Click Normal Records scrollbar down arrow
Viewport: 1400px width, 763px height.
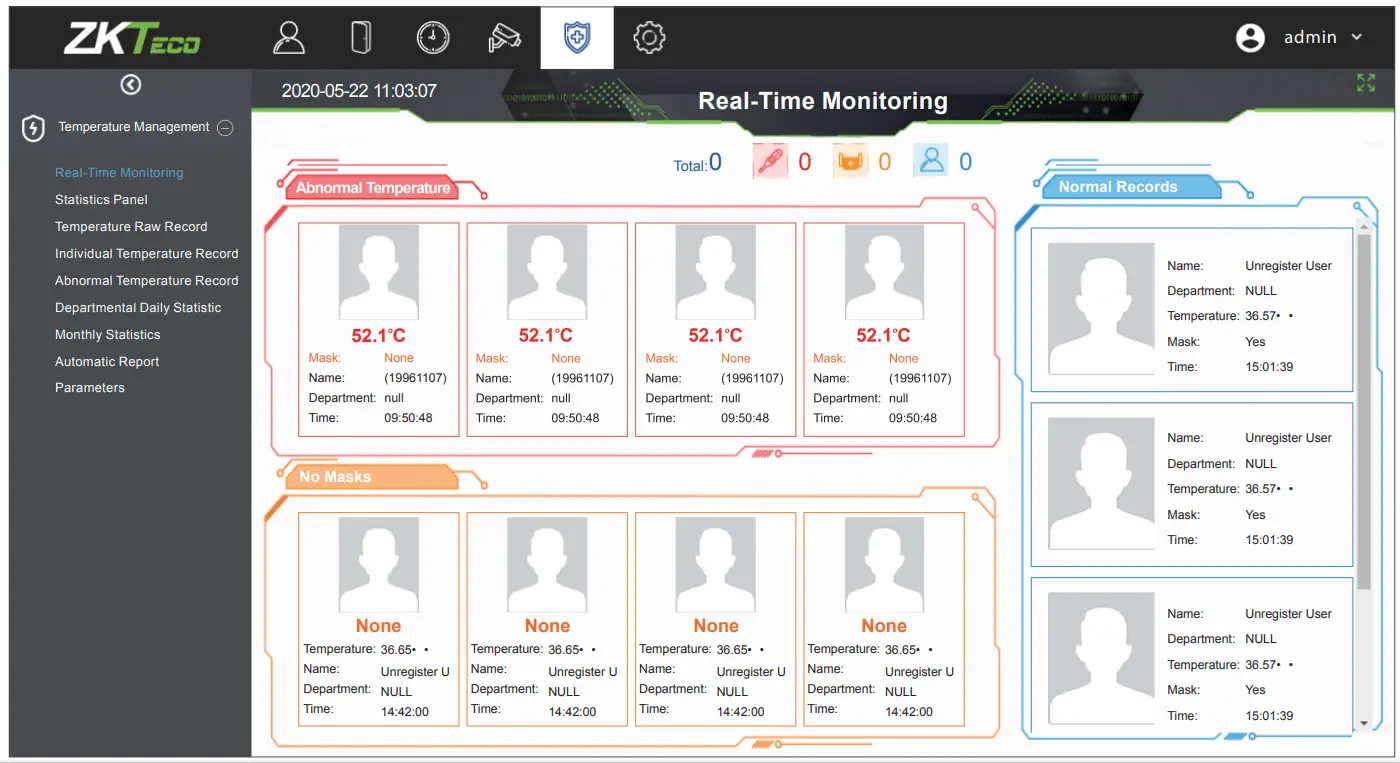coord(1363,722)
